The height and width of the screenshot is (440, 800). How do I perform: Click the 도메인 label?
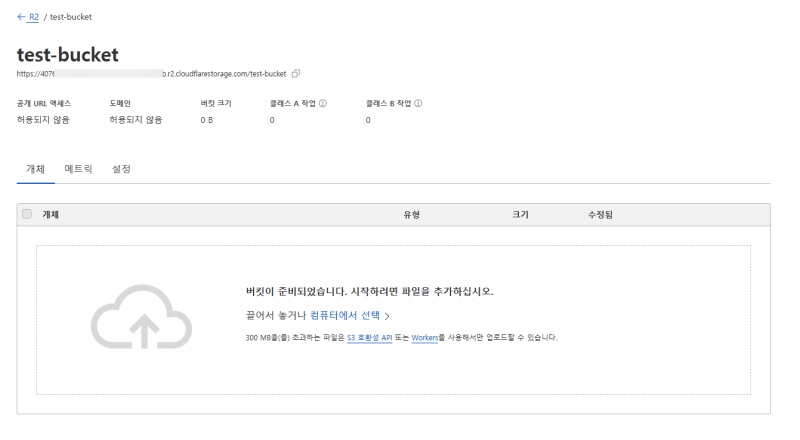(120, 103)
